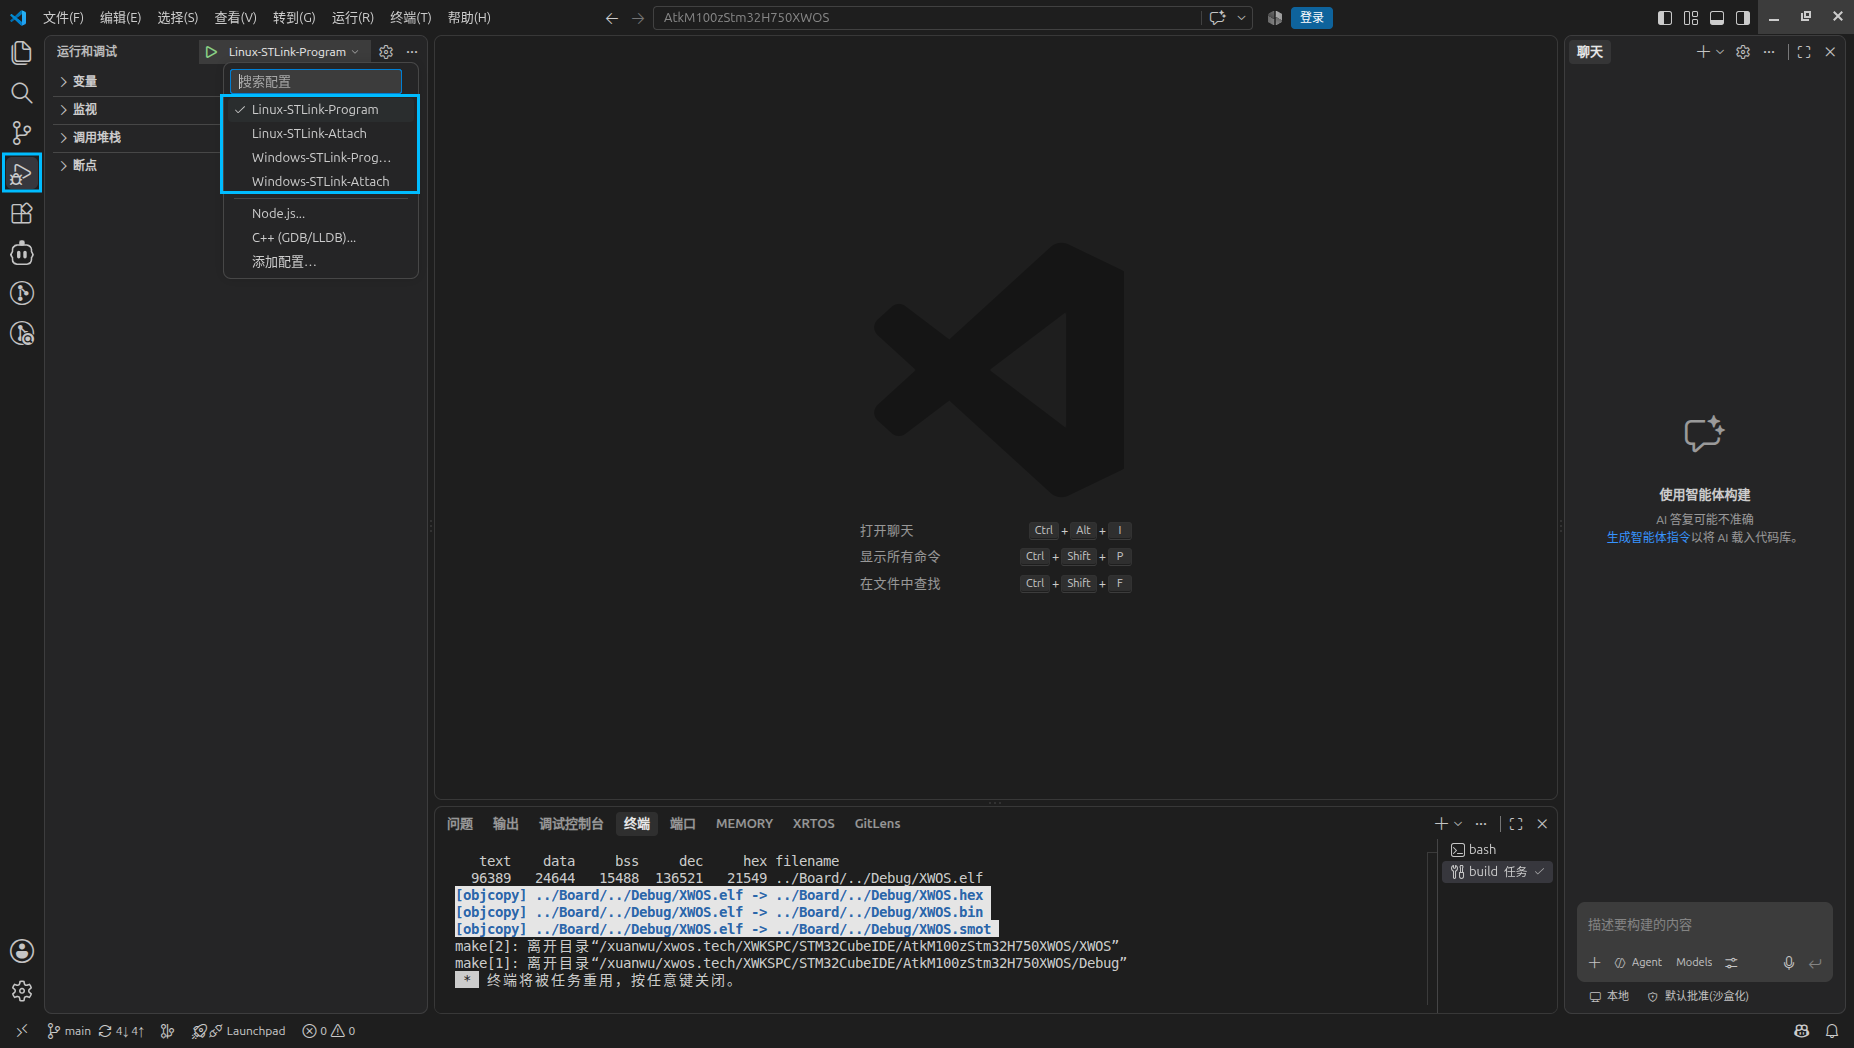This screenshot has height=1048, width=1854.
Task: Open Models picker in chat
Action: pos(1694,963)
